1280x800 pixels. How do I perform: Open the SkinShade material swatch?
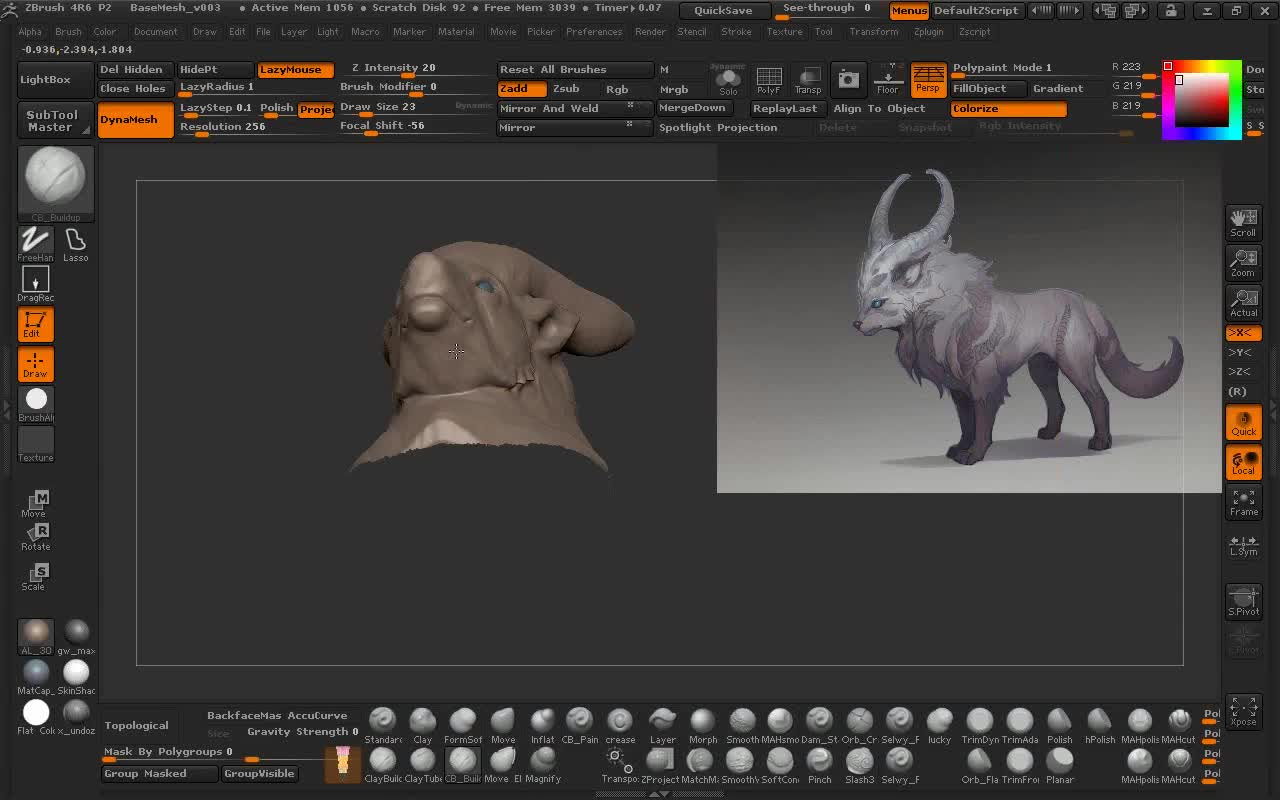click(76, 676)
